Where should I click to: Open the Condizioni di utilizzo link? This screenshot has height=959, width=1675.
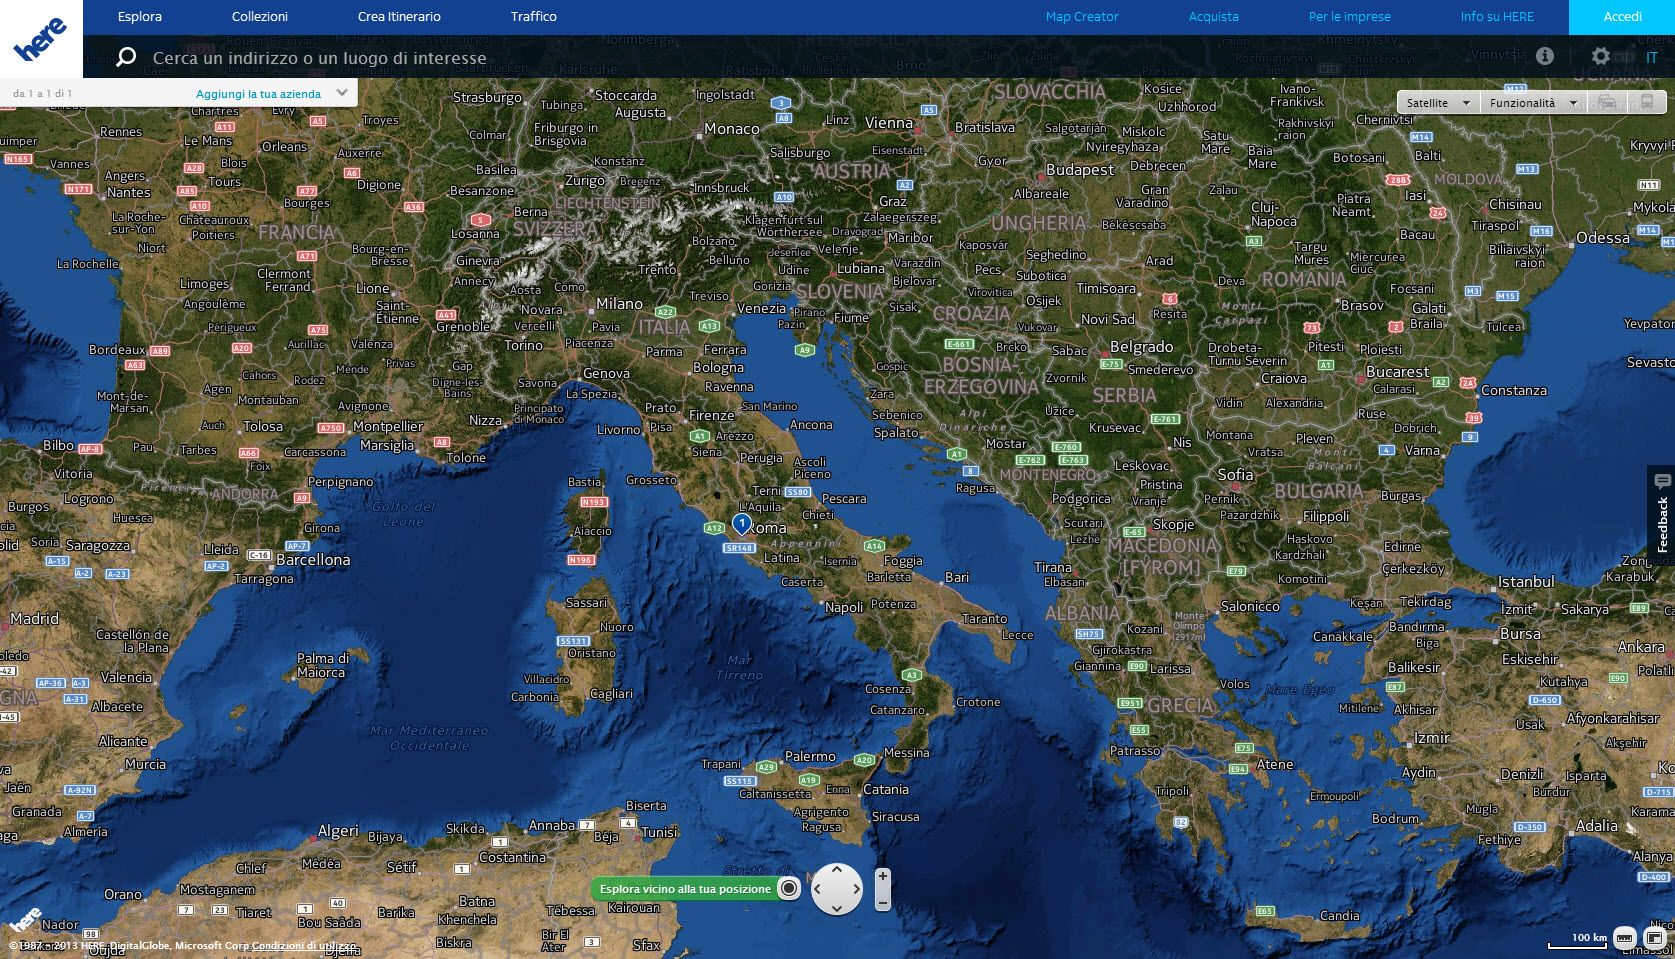(x=304, y=945)
